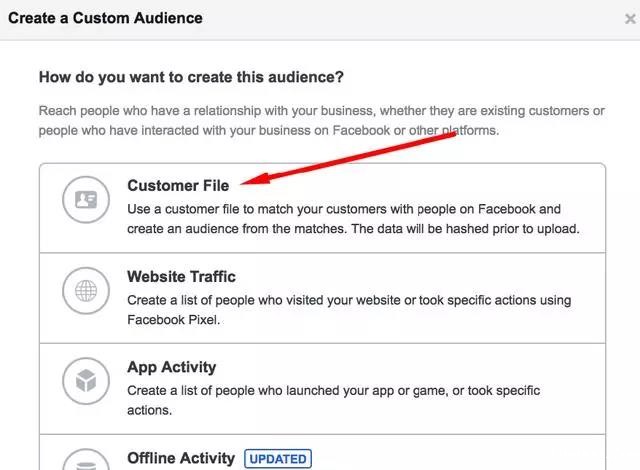Close the Create a Custom Audience dialog
640x470 pixels.
(627, 19)
